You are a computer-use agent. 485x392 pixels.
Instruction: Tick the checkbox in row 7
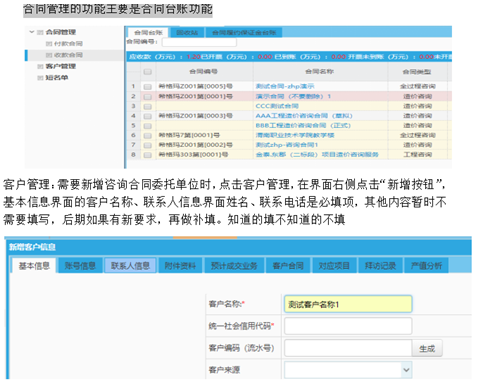click(x=147, y=145)
